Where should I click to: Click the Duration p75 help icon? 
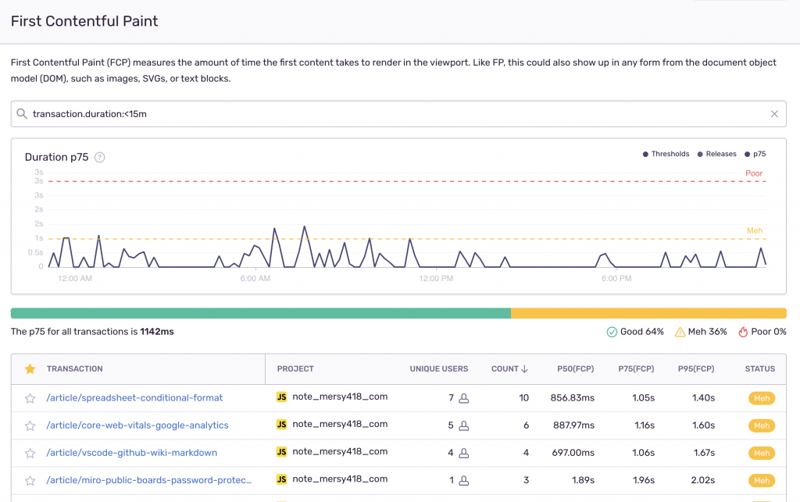click(100, 157)
